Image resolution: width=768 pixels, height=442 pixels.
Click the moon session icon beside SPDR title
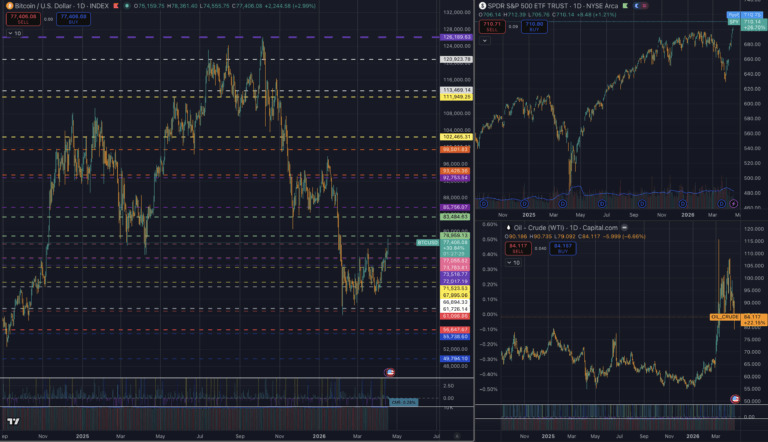(637, 6)
